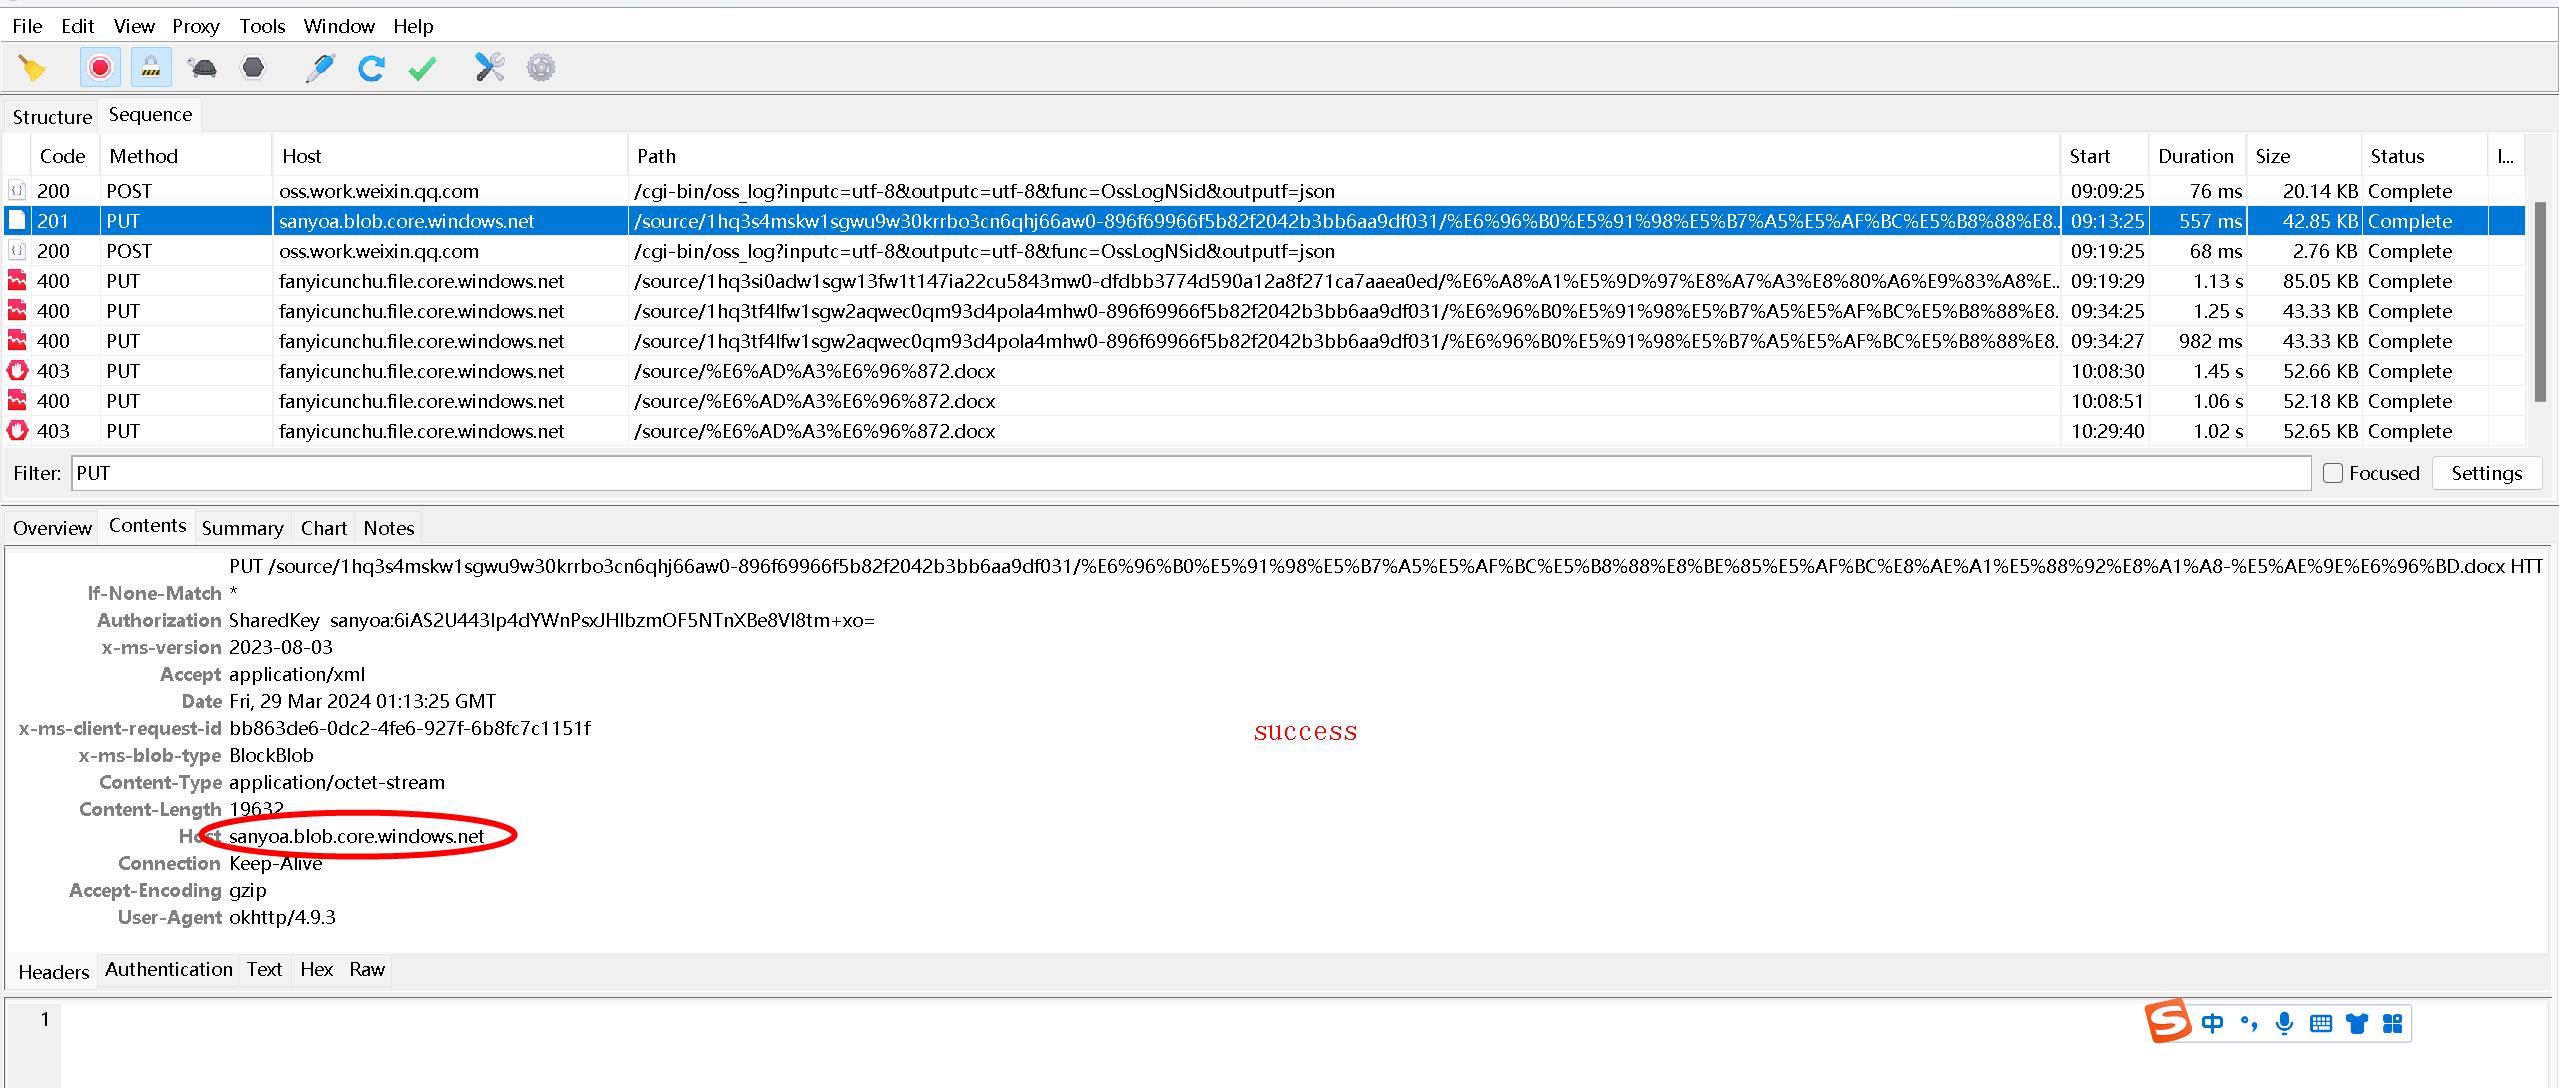Sort by the Status column header
This screenshot has height=1088, width=2559.
click(x=2423, y=156)
